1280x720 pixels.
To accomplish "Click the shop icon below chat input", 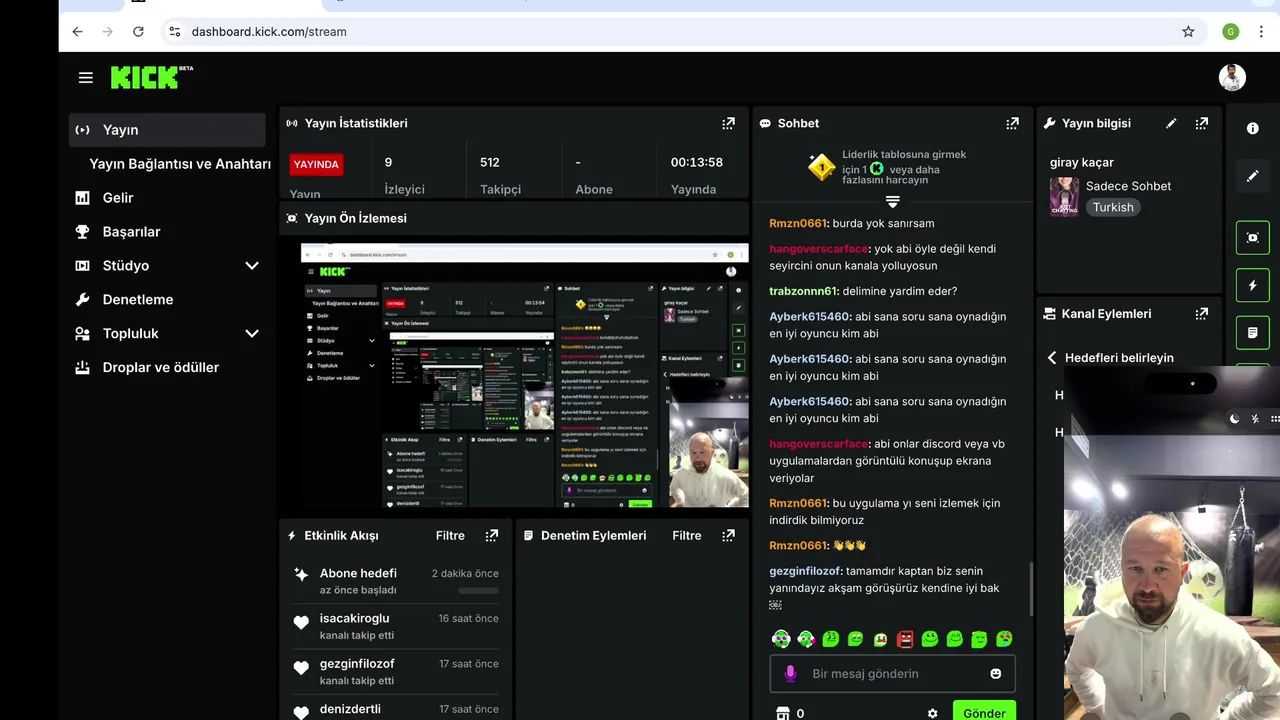I will [783, 713].
